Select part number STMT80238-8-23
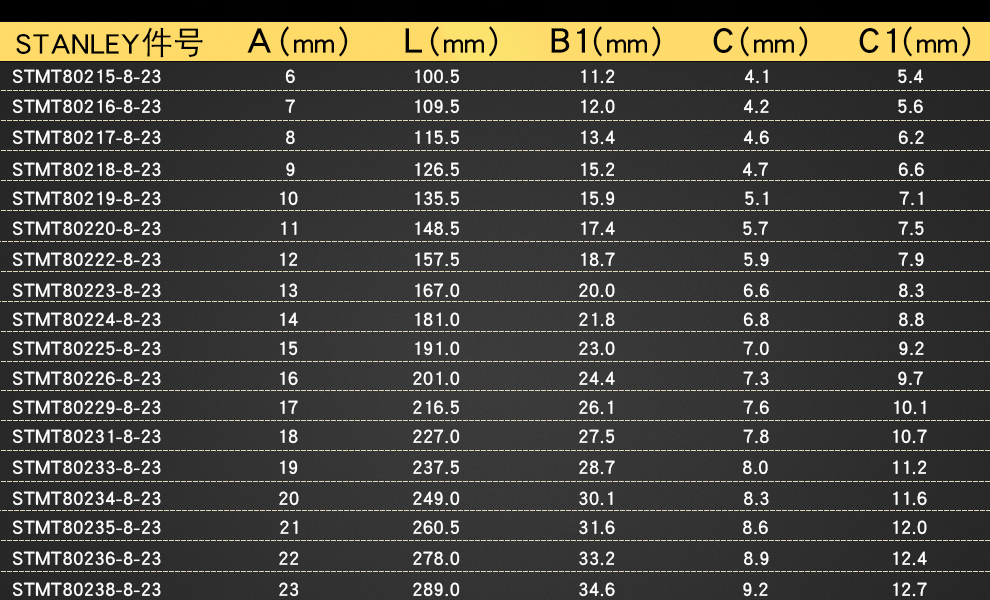 [x=86, y=589]
